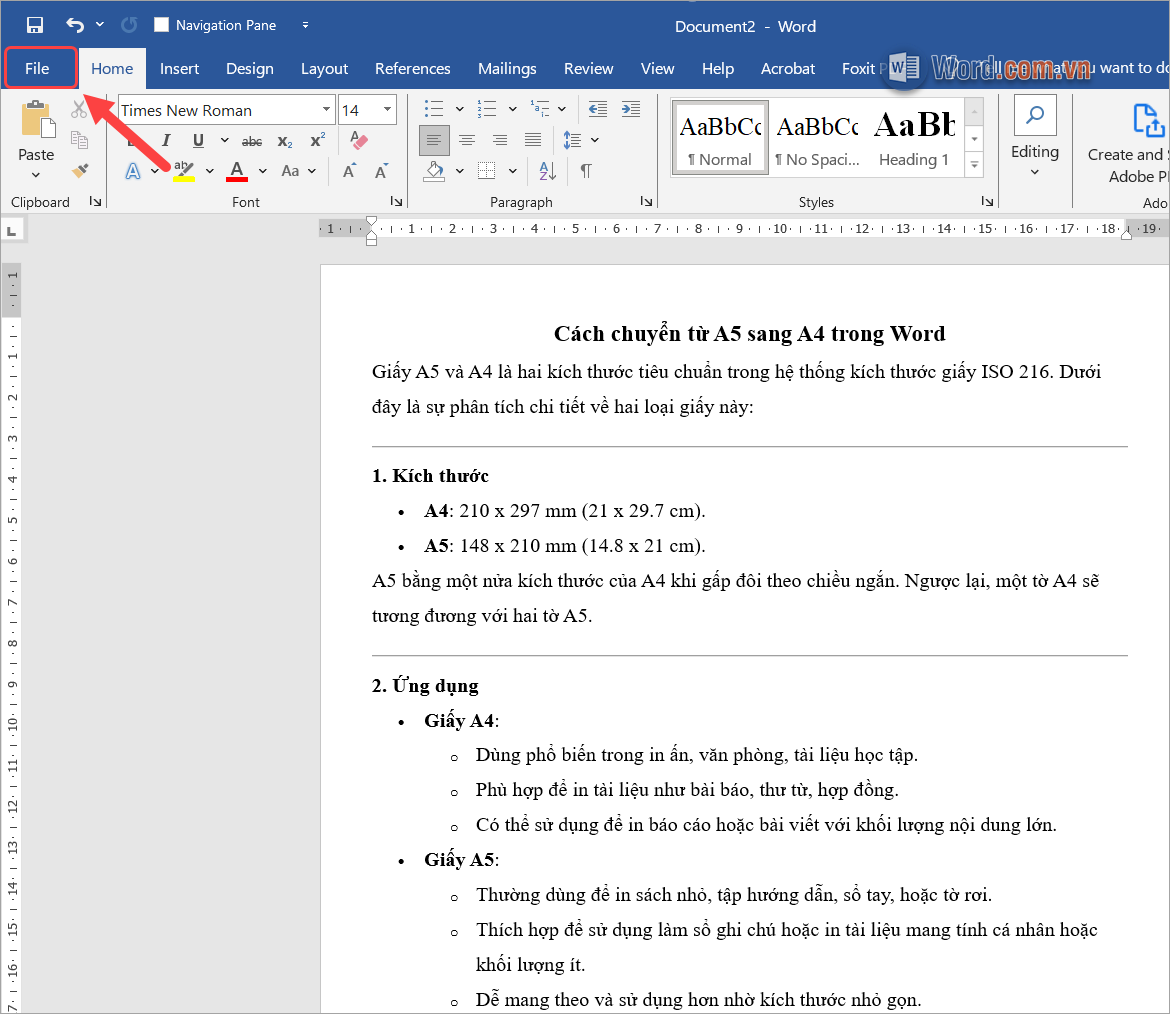Decrease paragraph indent
The height and width of the screenshot is (1014, 1170).
[x=598, y=109]
